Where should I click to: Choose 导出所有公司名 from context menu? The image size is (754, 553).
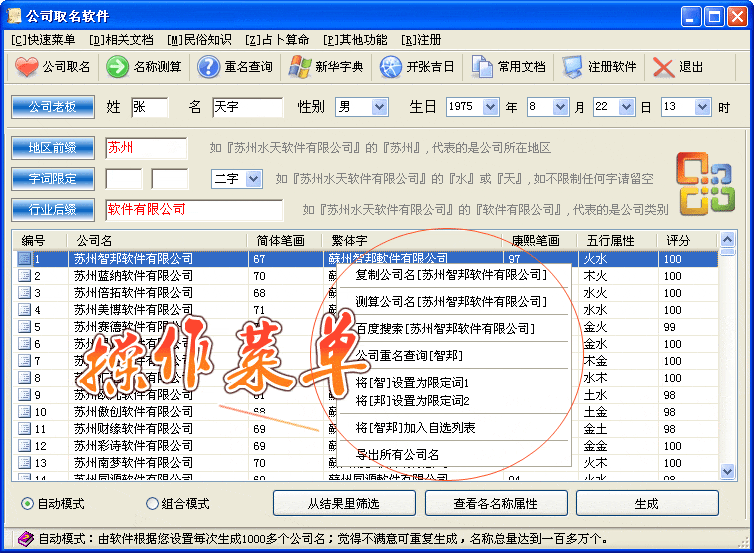(397, 455)
